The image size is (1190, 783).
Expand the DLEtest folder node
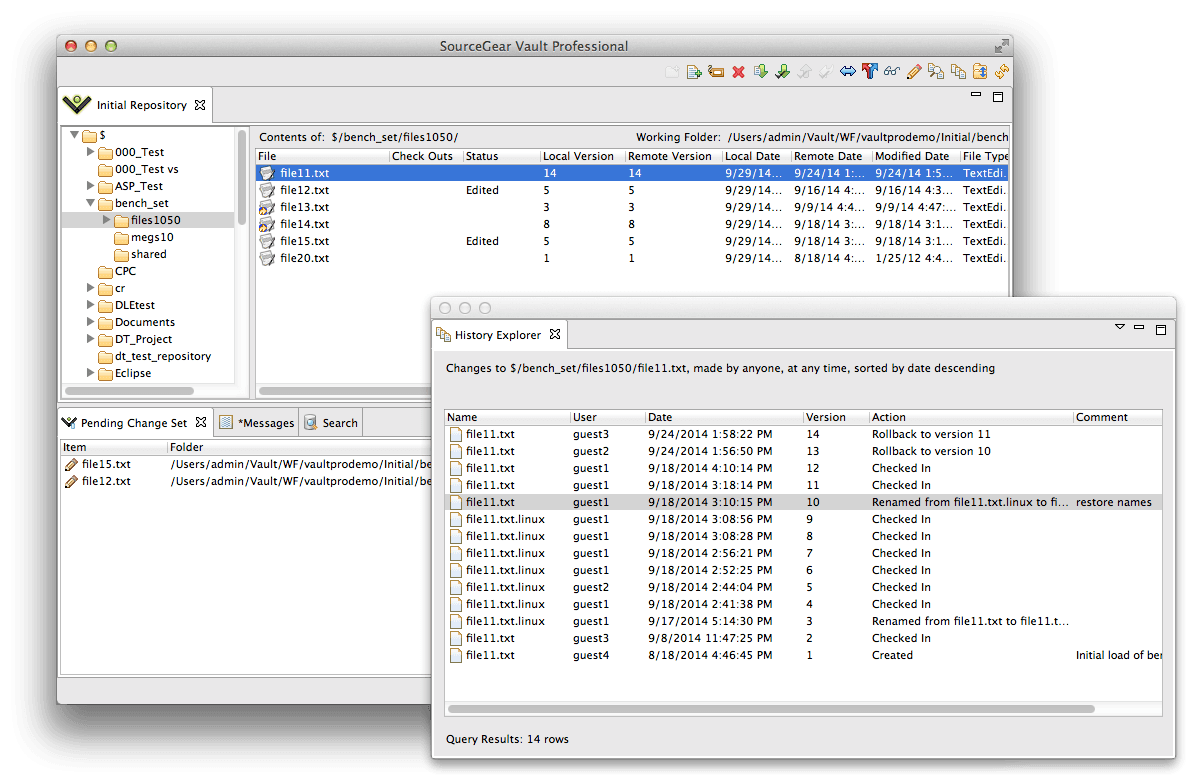click(90, 305)
